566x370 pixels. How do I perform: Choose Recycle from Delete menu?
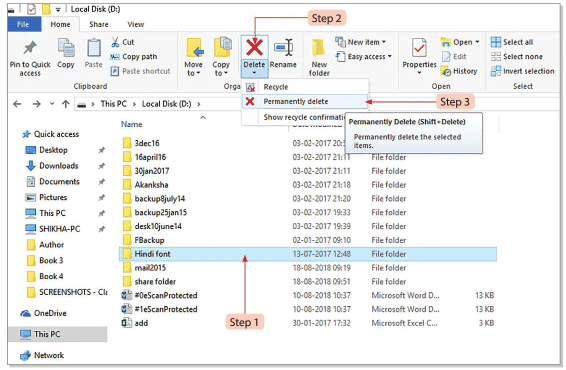[305, 87]
